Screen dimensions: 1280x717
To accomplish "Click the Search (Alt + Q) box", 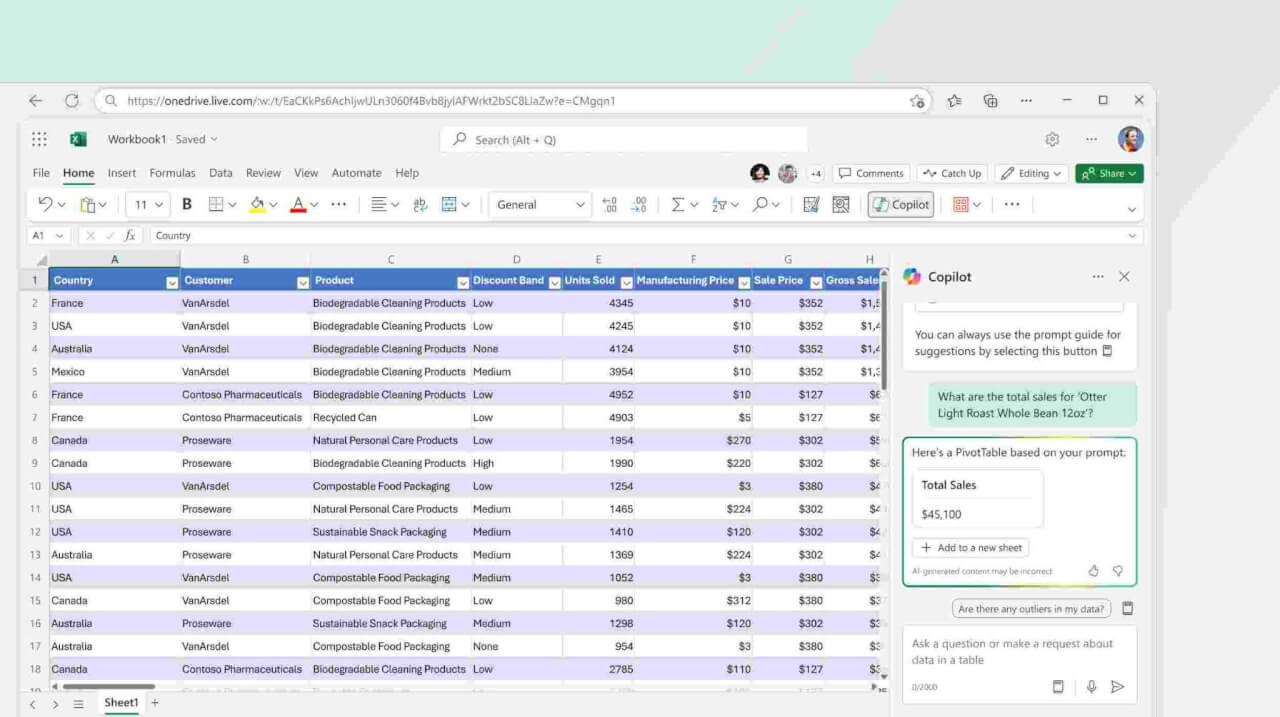I will tap(623, 140).
